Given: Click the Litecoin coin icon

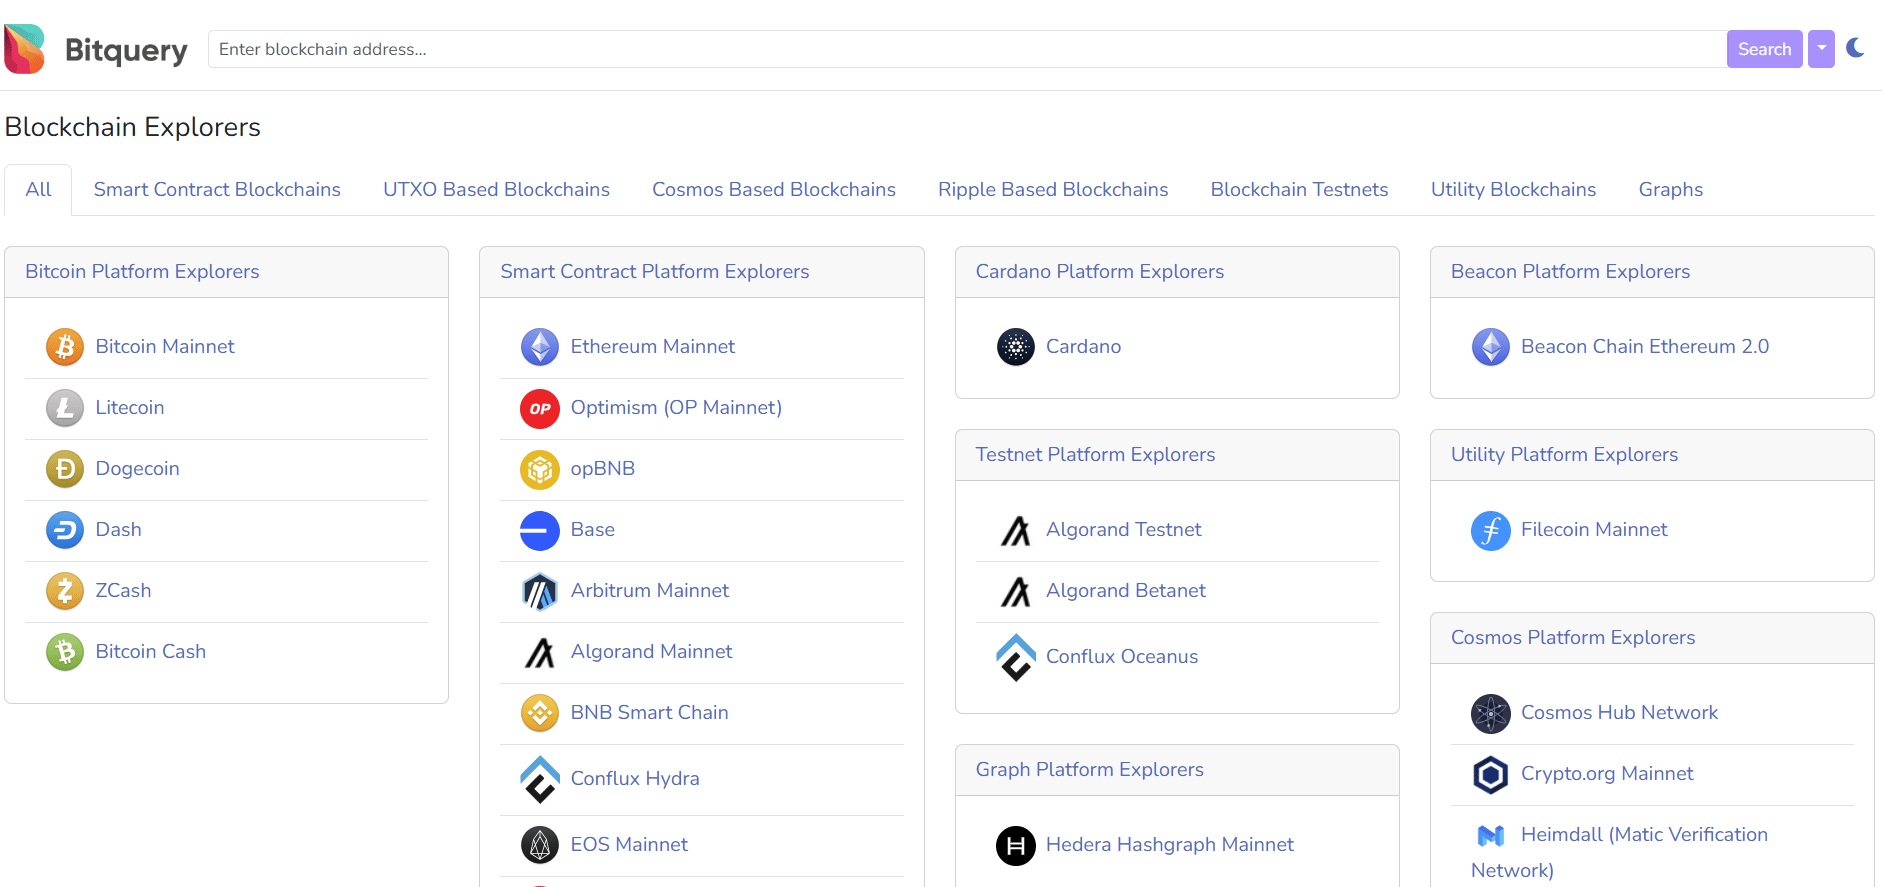Looking at the screenshot, I should [65, 408].
